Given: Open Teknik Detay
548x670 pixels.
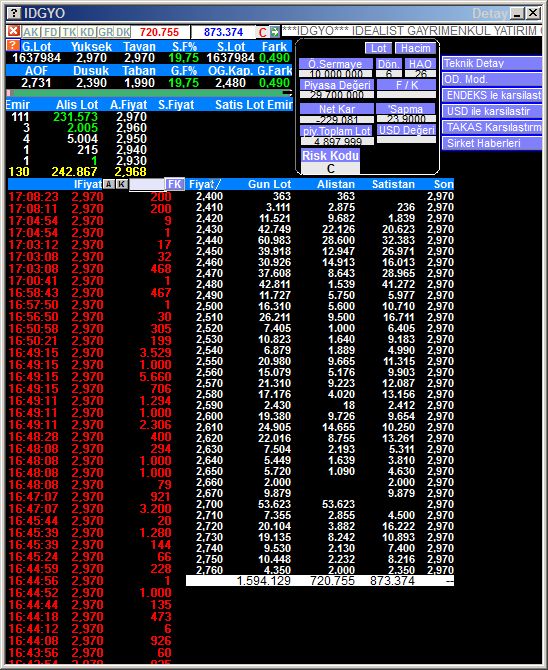Looking at the screenshot, I should [x=492, y=63].
